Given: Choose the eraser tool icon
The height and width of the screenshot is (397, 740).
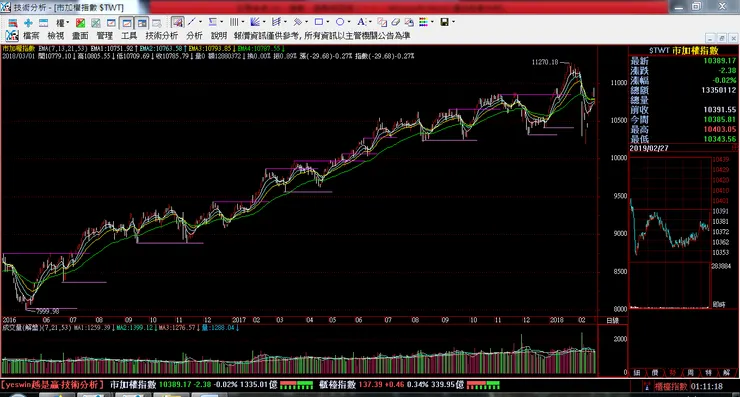Looking at the screenshot, I should click(x=395, y=22).
